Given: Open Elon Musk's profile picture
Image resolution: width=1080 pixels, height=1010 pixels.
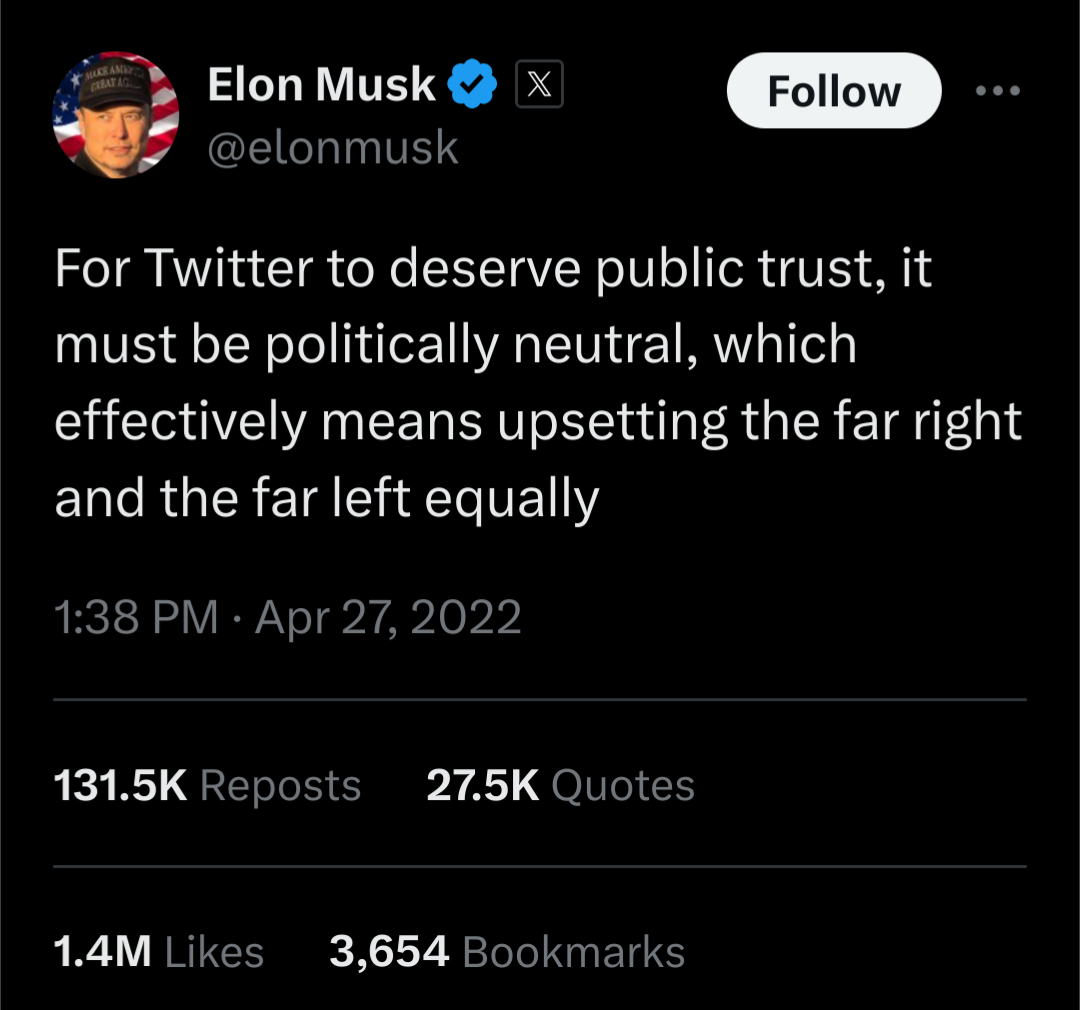Looking at the screenshot, I should click(115, 115).
